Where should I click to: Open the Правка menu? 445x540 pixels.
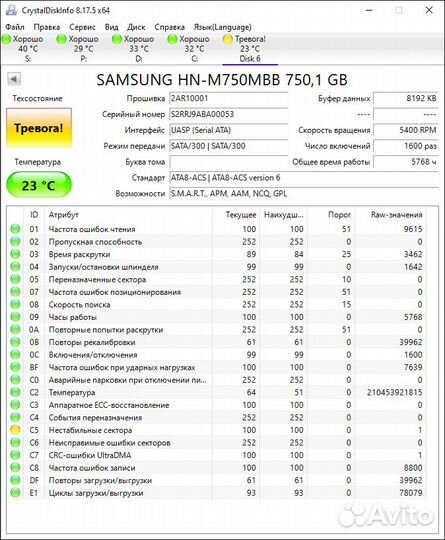click(x=47, y=27)
